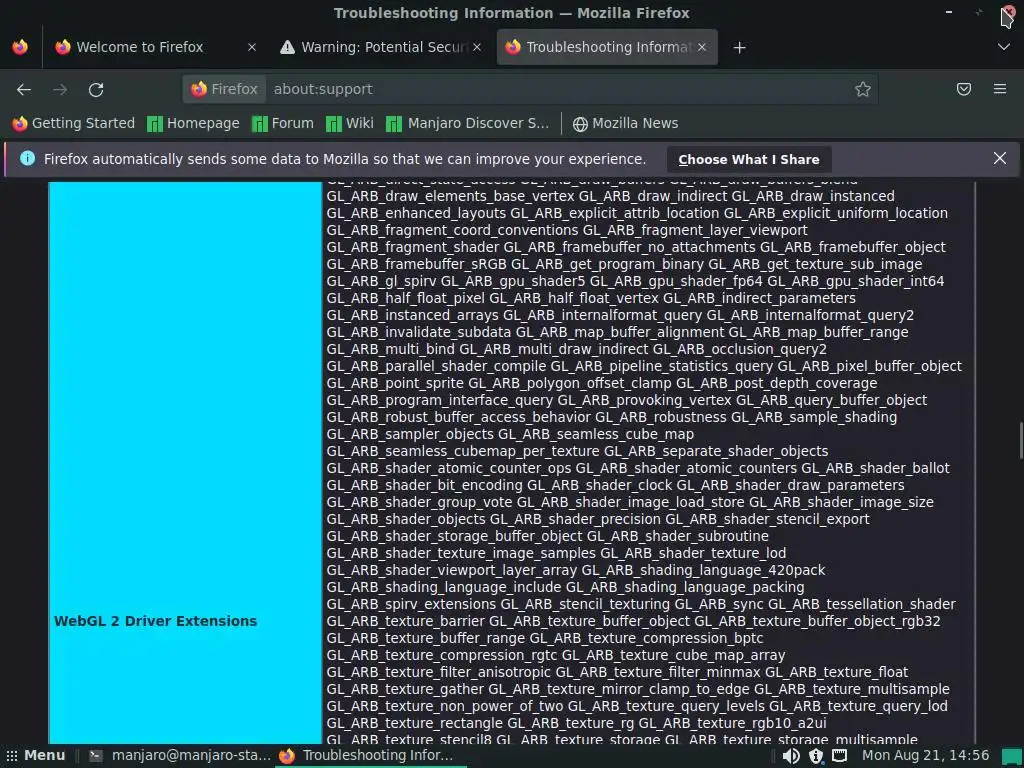Open the Forum bookmark
Screen dimensions: 1024x768
(x=283, y=123)
